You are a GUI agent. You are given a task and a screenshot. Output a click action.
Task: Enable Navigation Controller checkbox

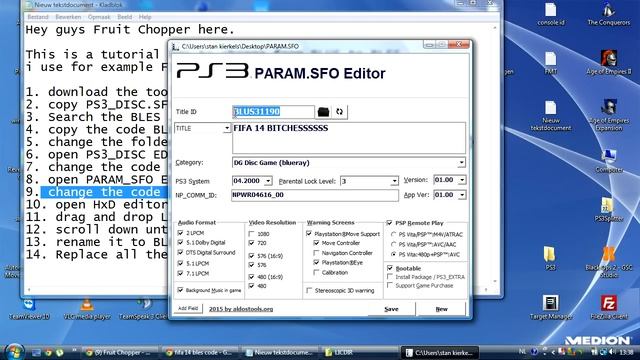coord(316,253)
